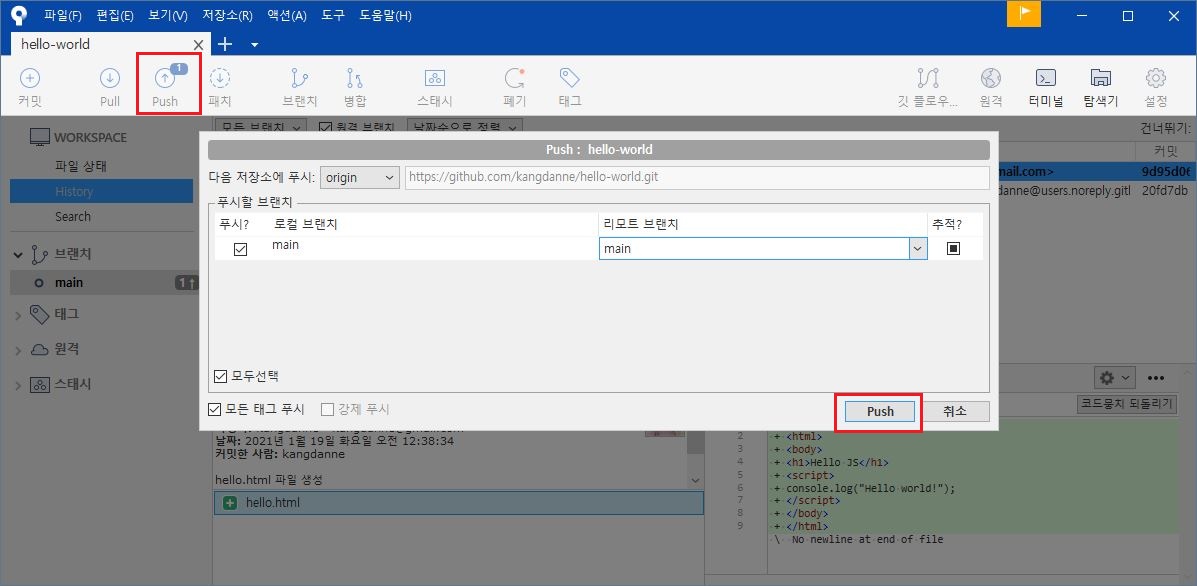Viewport: 1197px width, 586px height.
Task: Click the green added icon for hello.html
Action: tap(229, 503)
